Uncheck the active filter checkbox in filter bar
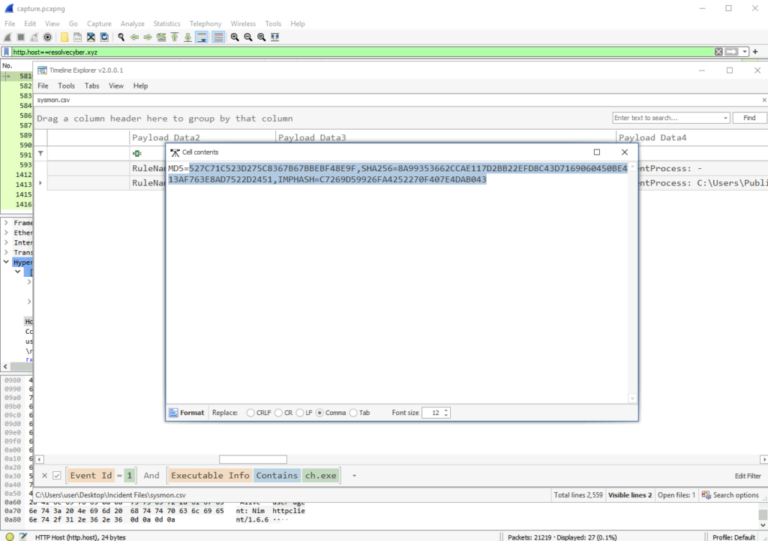The width and height of the screenshot is (768, 541). point(57,476)
